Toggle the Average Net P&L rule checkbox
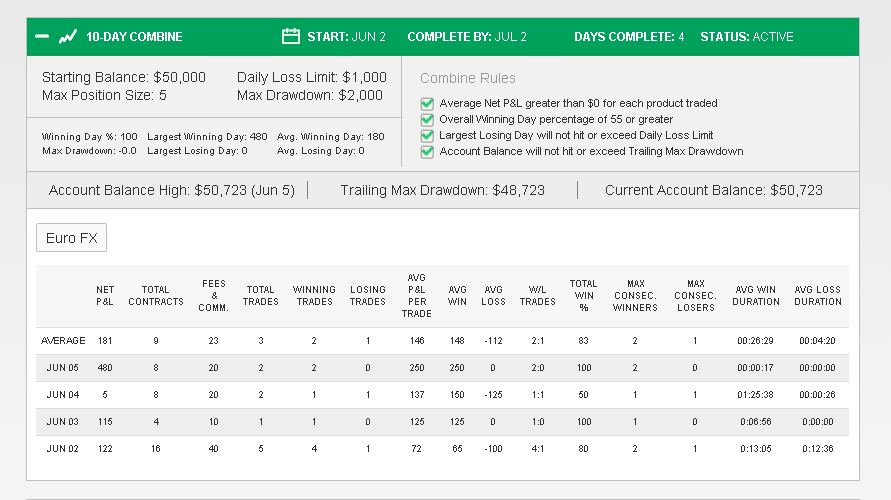This screenshot has width=891, height=500. (427, 103)
